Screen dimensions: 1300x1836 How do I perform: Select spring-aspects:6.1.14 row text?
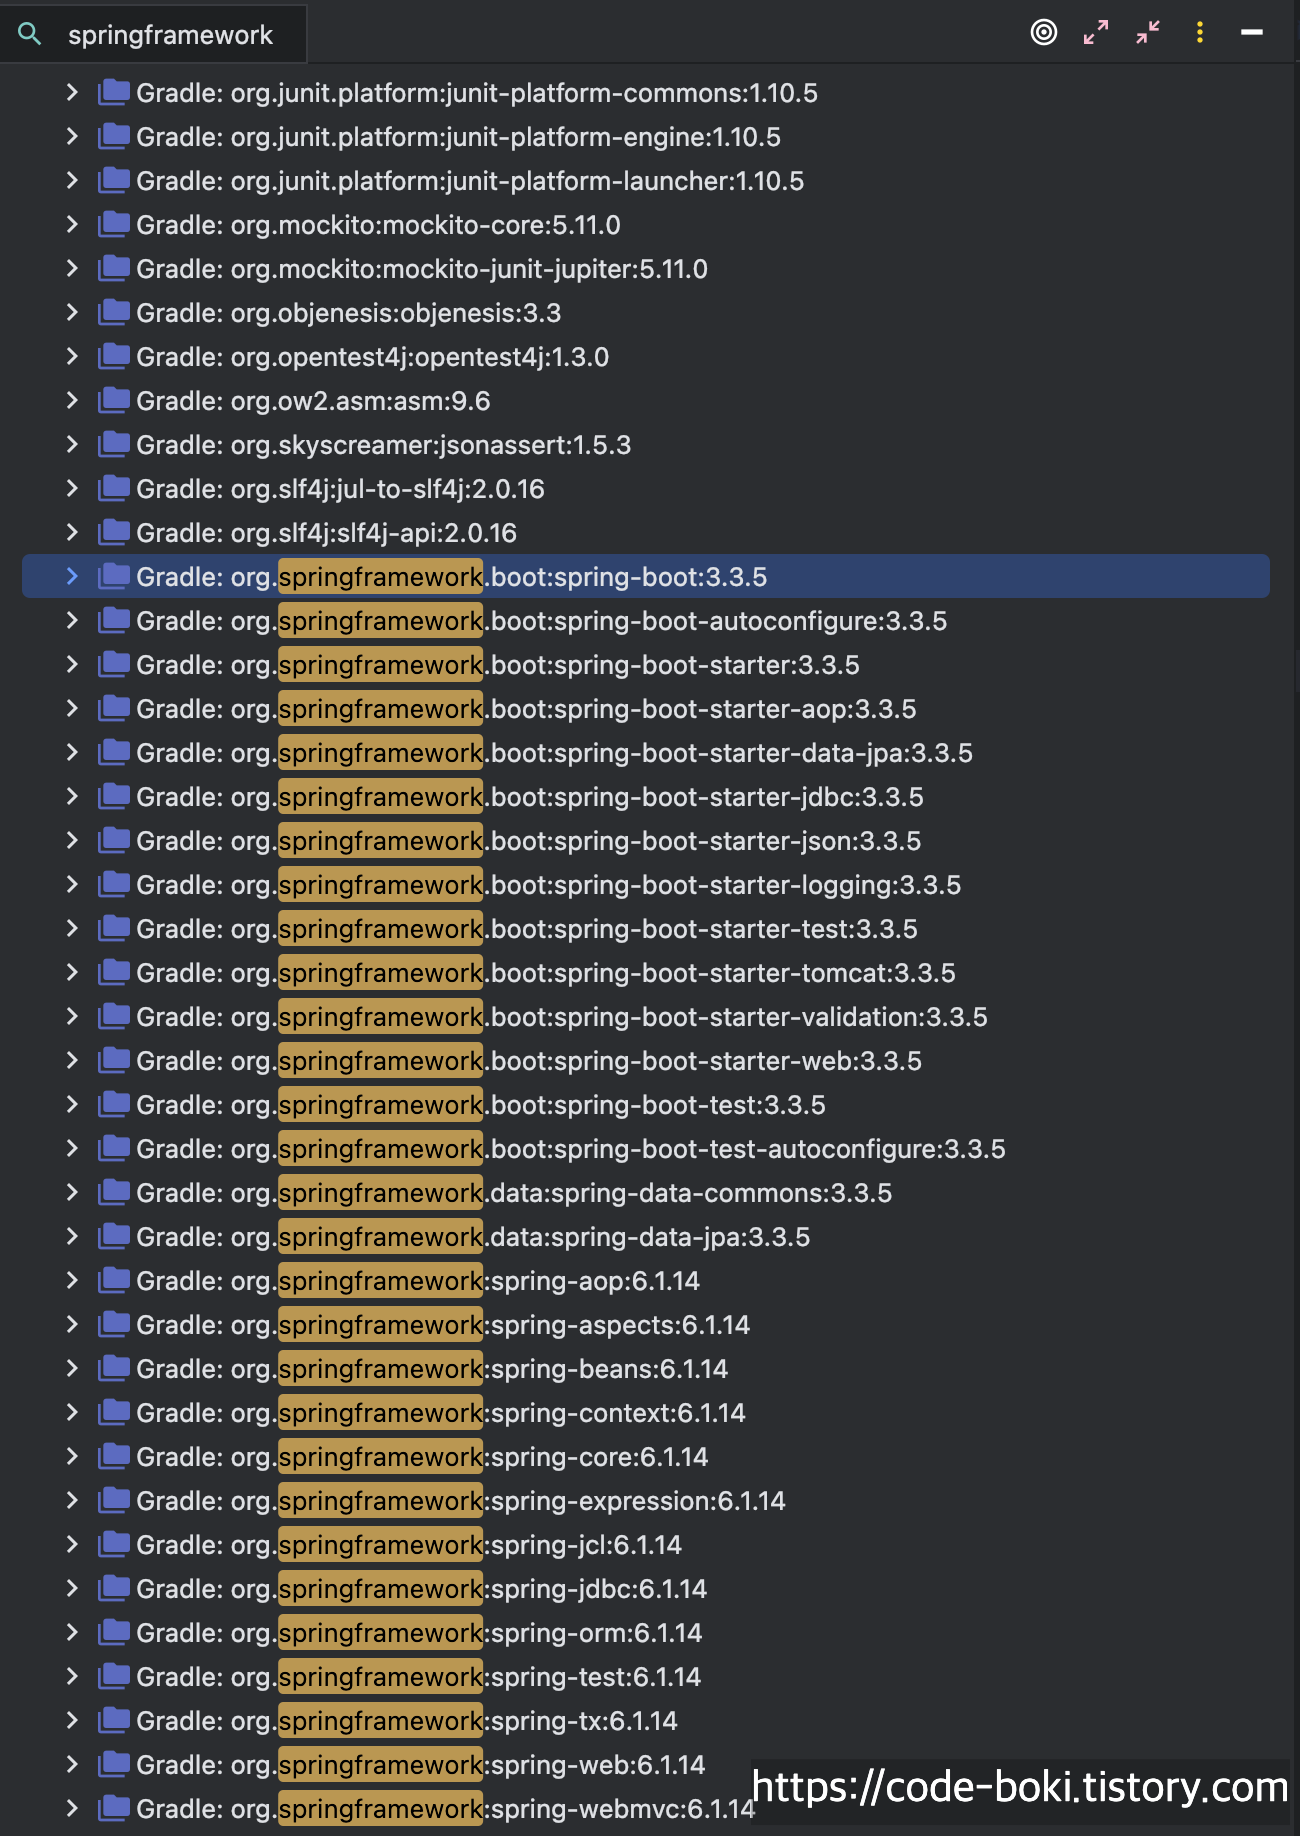[443, 1325]
